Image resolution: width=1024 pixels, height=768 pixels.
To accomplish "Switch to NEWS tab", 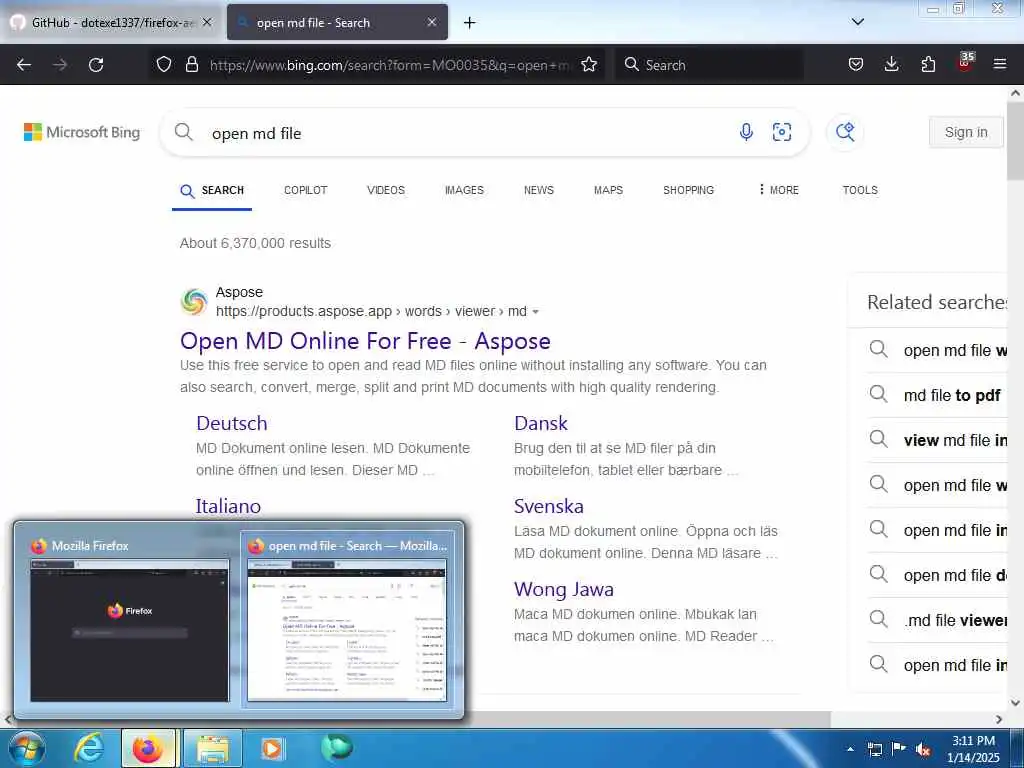I will tap(539, 190).
